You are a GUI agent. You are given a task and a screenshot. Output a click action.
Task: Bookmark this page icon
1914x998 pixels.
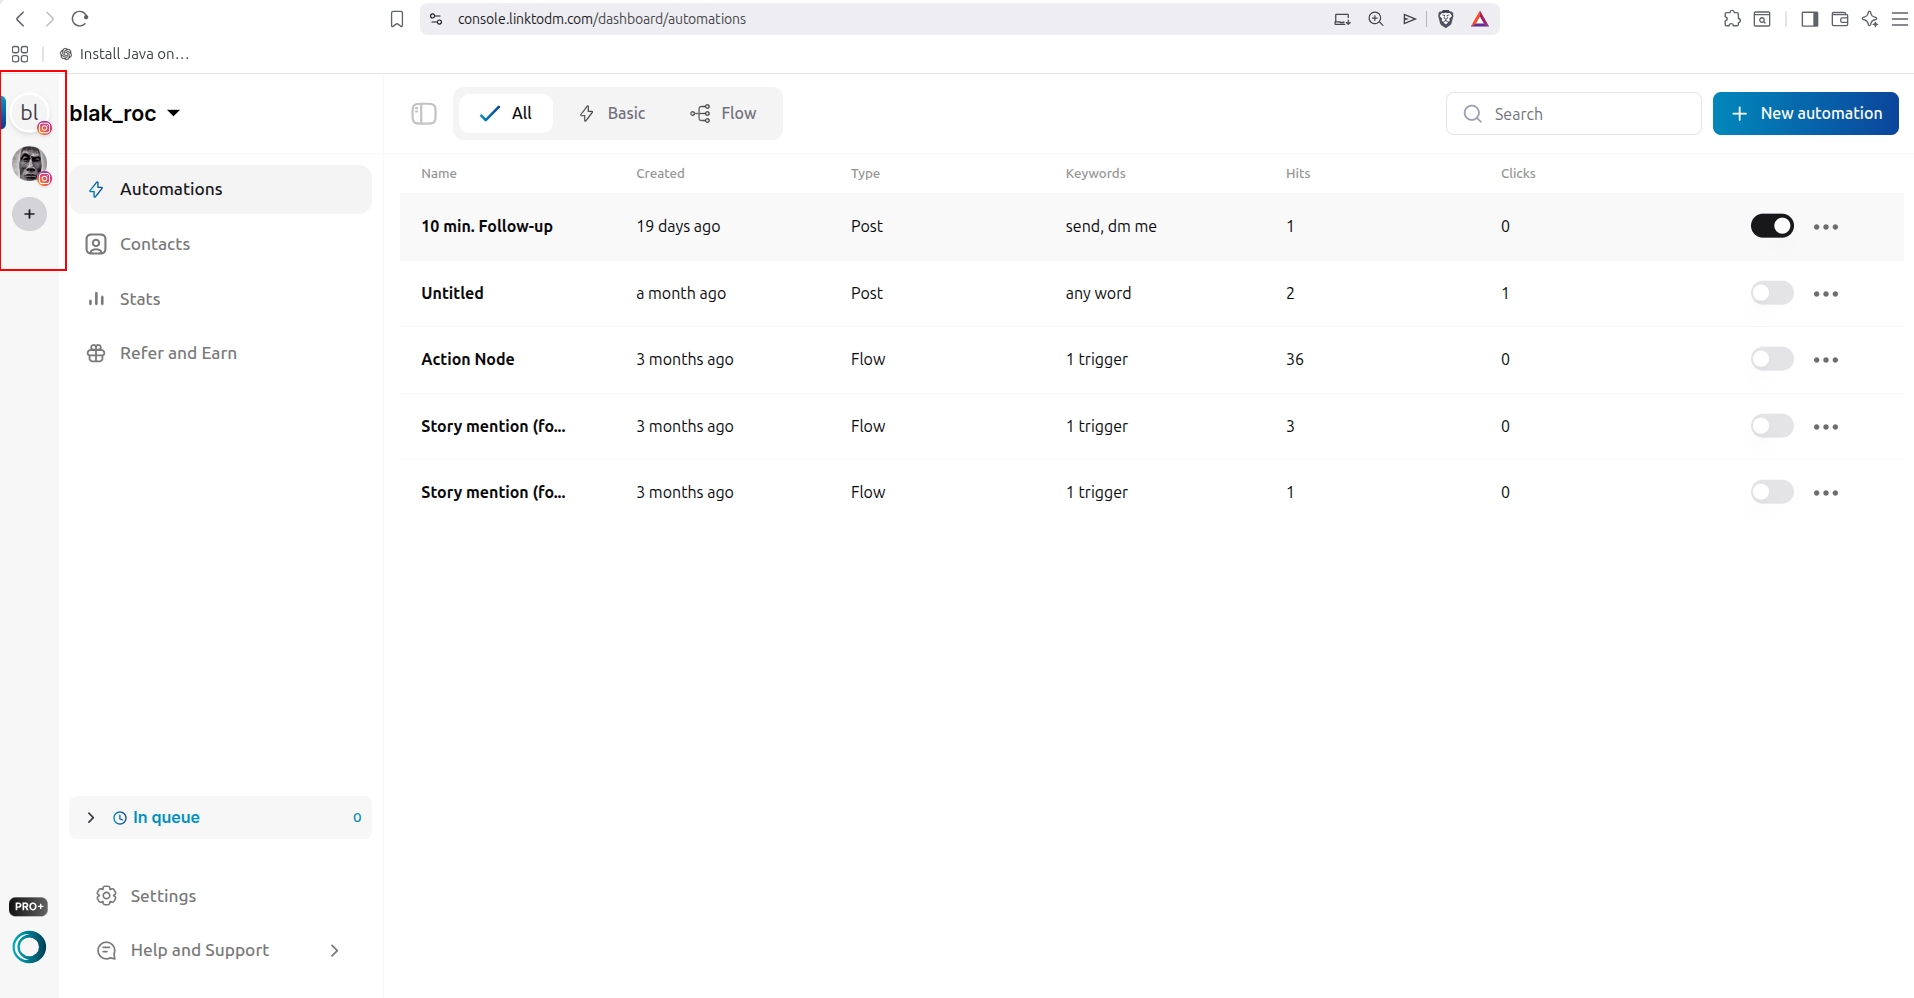[397, 19]
